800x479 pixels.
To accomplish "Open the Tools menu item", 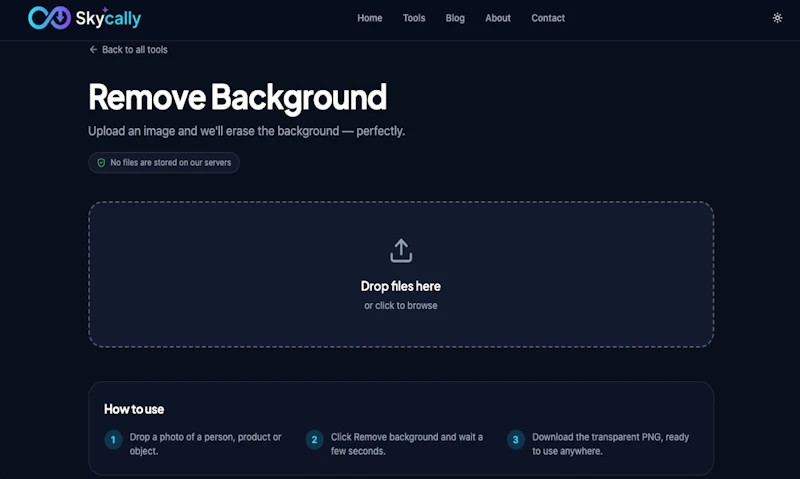I will [x=414, y=18].
